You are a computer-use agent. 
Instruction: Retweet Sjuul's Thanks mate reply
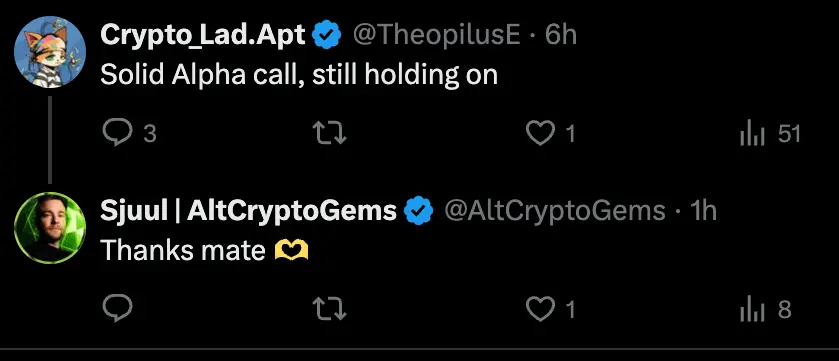pyautogui.click(x=329, y=309)
